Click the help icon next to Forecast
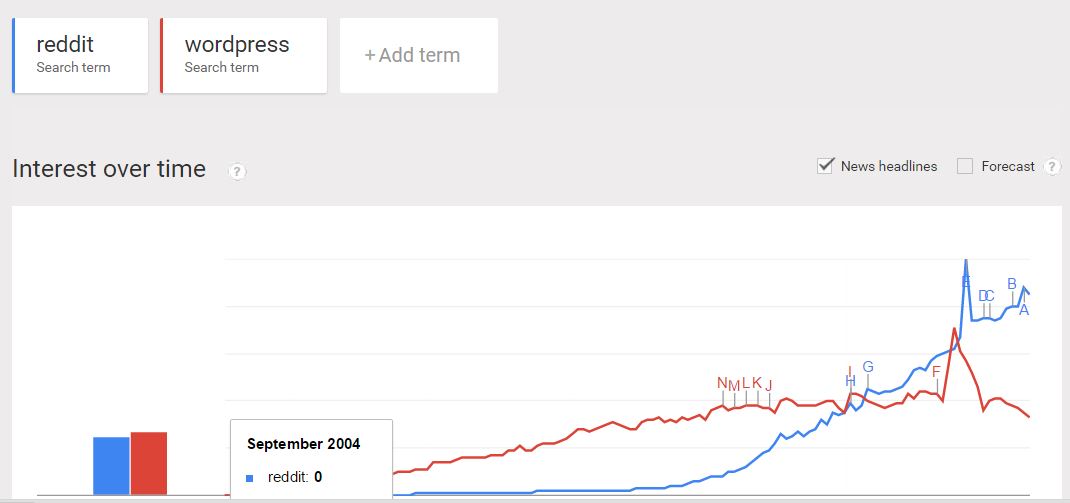 1054,166
